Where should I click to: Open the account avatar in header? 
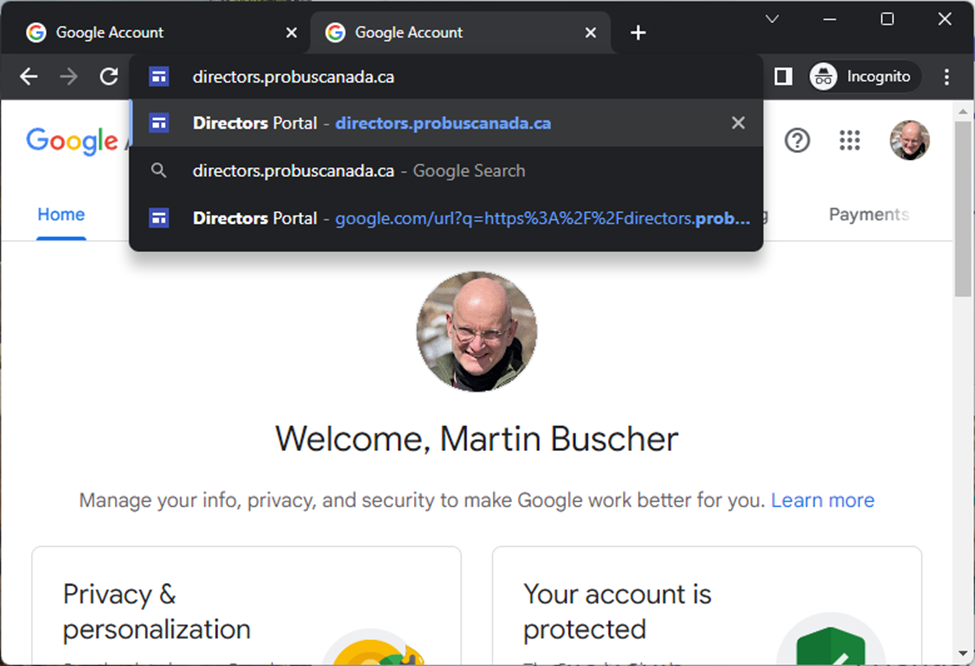click(x=909, y=140)
